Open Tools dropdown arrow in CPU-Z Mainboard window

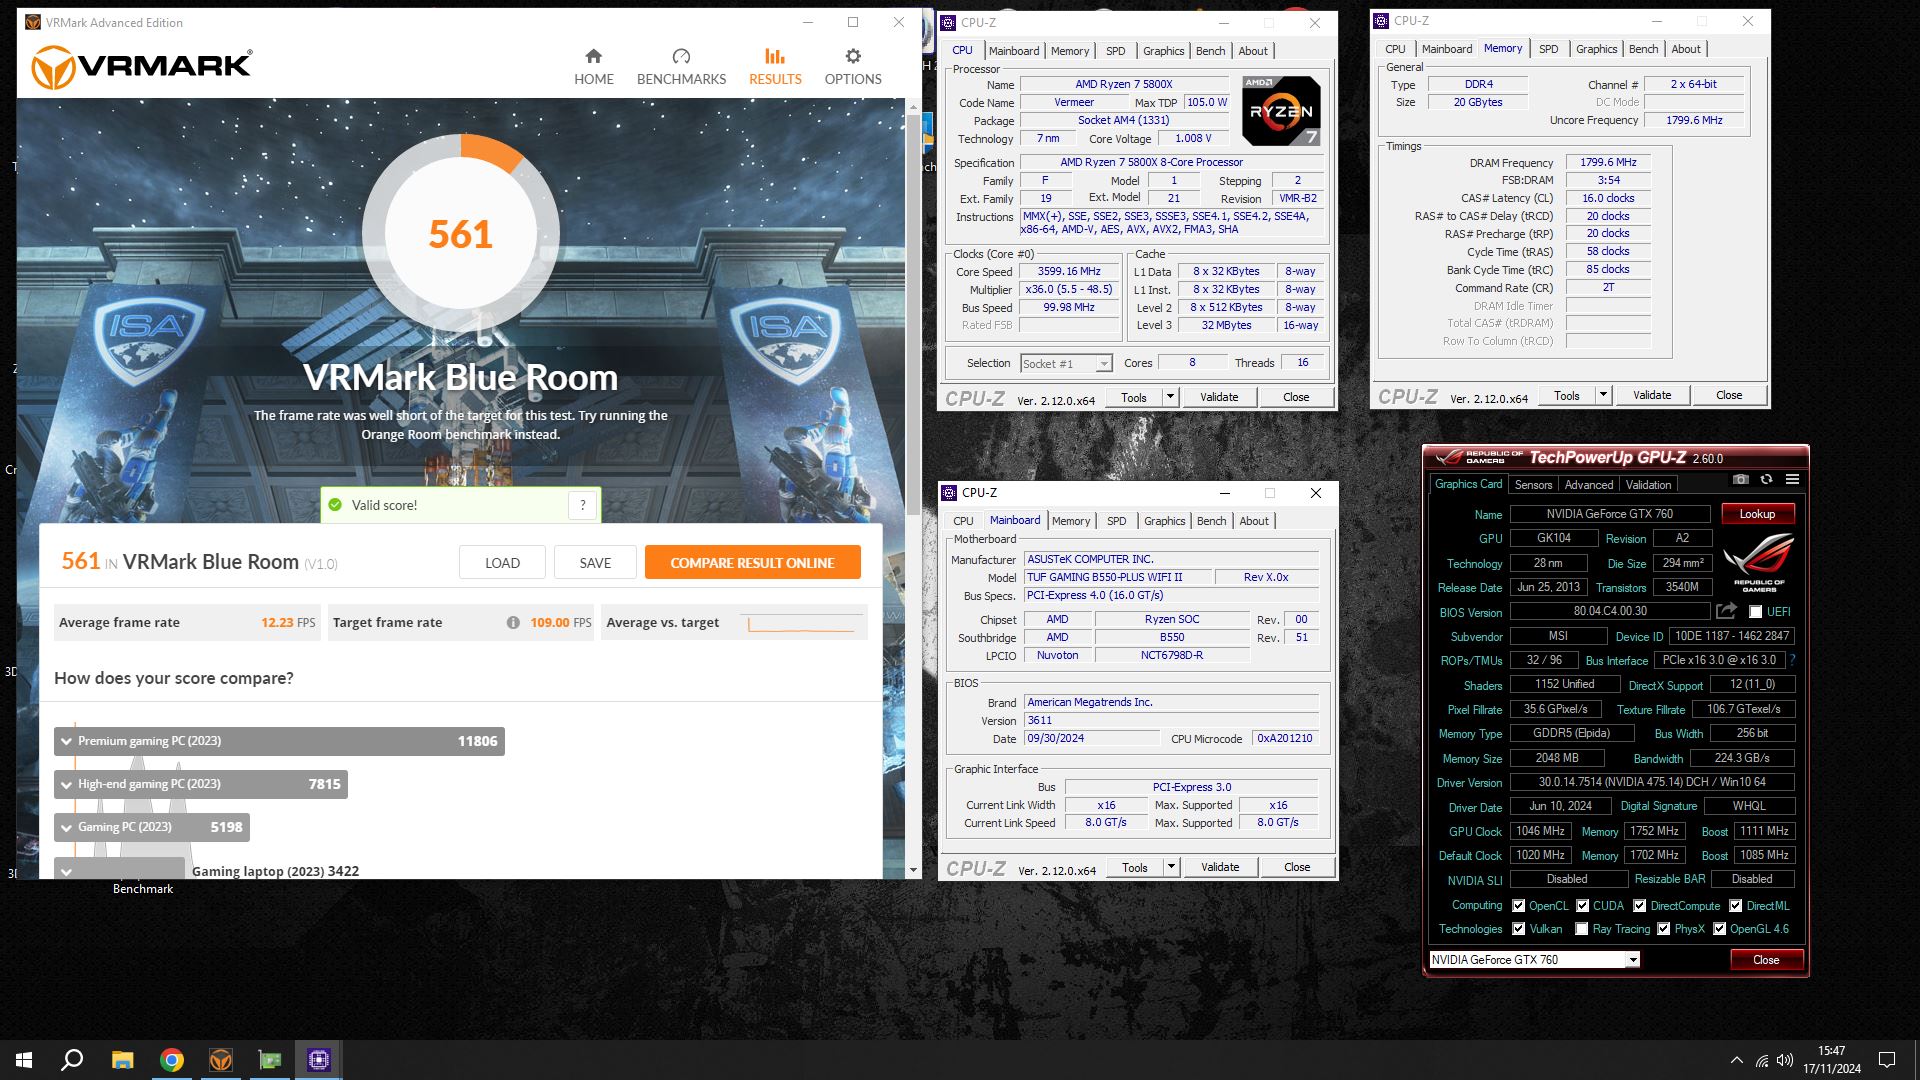click(x=1171, y=867)
